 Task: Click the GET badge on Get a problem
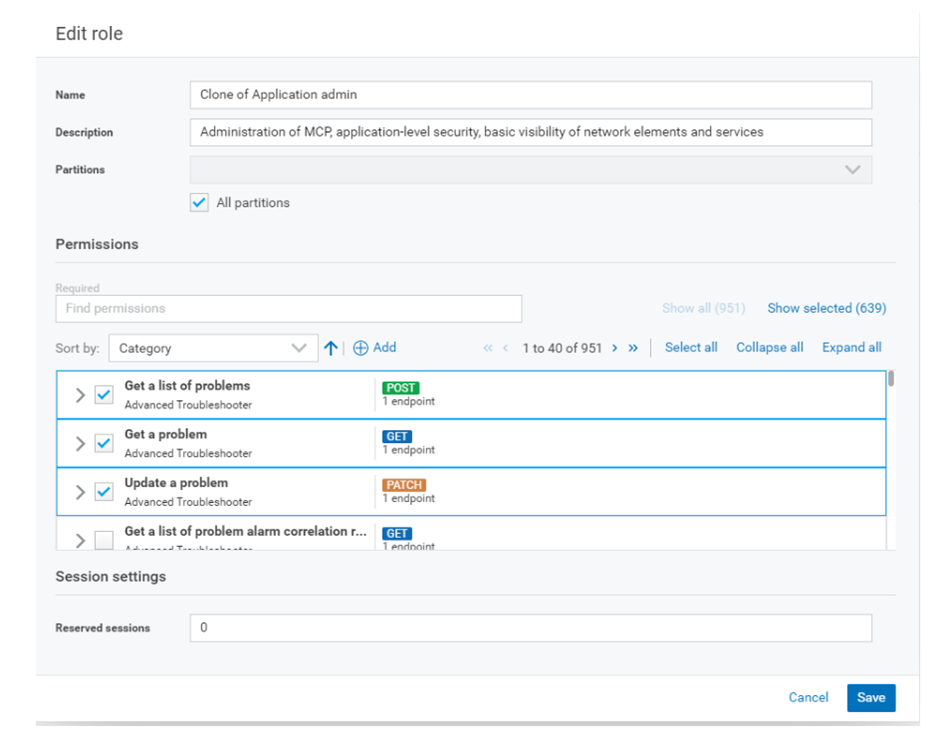396,436
